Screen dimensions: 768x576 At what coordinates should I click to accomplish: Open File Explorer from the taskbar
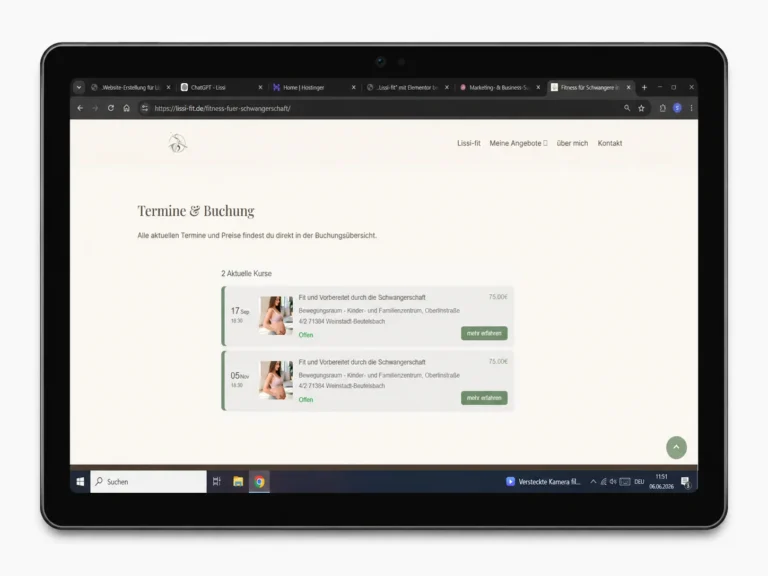tap(238, 481)
